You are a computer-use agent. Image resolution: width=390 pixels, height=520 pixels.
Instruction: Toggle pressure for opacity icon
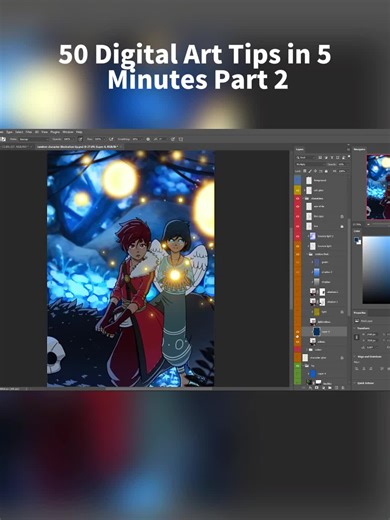80,139
